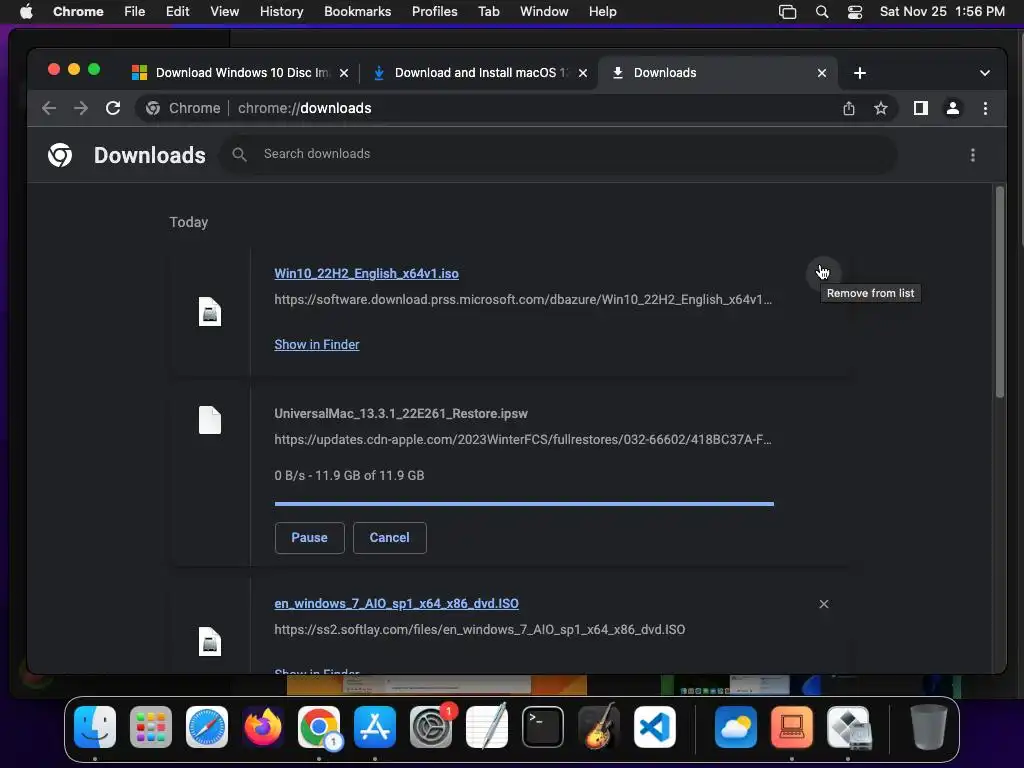Open Visual Studio Code from the Dock
This screenshot has height=768, width=1024.
(x=655, y=727)
